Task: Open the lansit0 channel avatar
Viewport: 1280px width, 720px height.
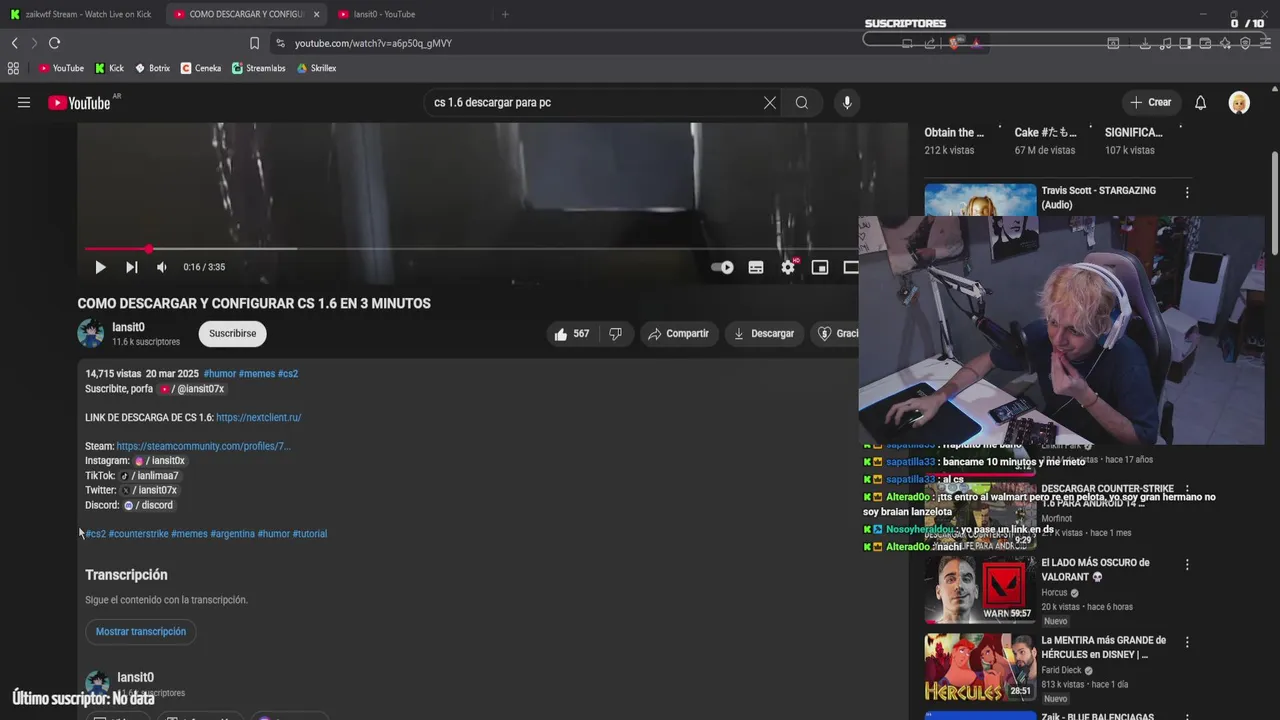Action: tap(91, 334)
